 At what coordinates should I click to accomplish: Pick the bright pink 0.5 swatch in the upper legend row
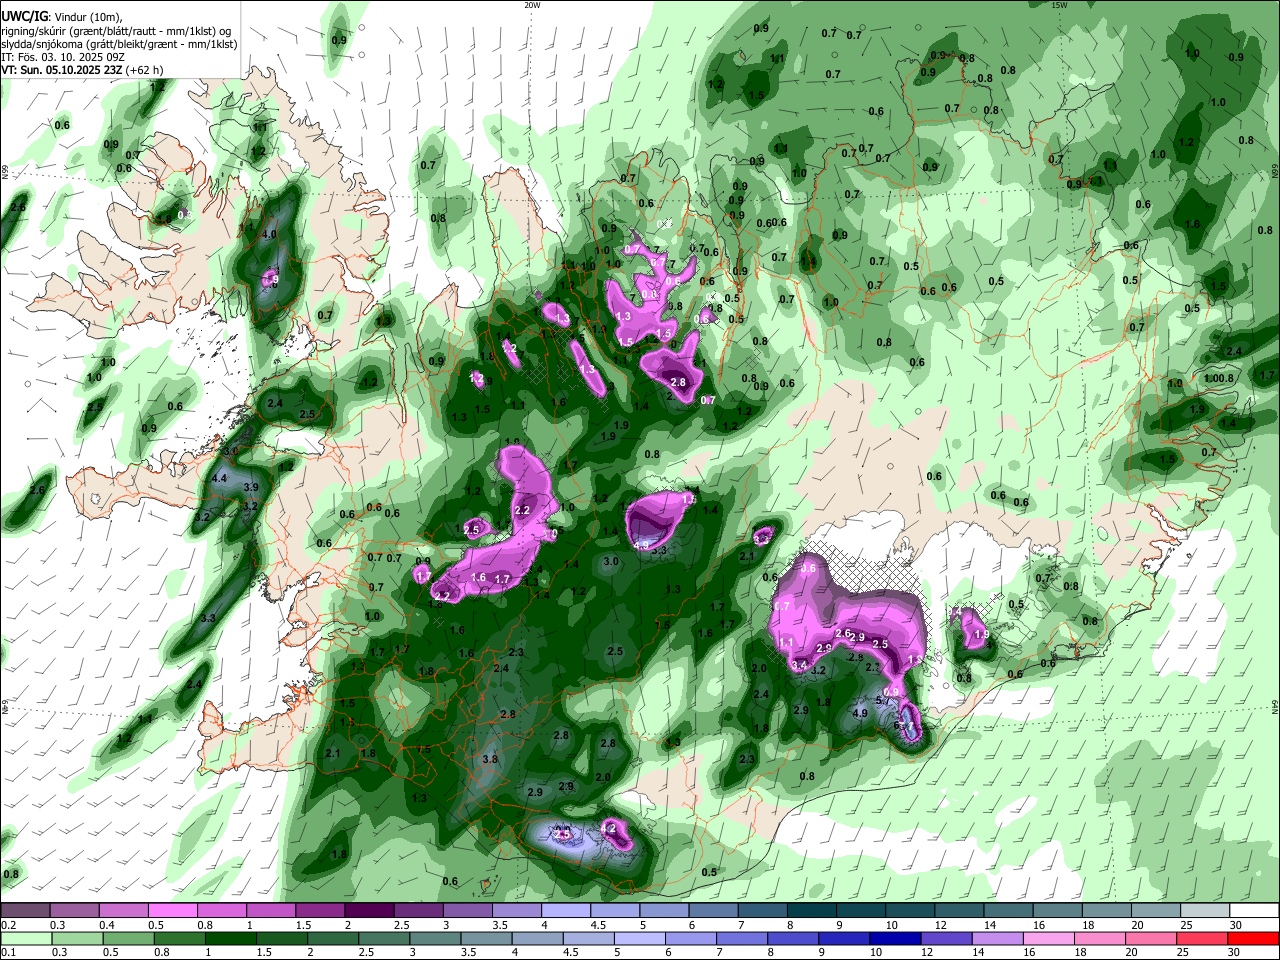click(x=172, y=910)
